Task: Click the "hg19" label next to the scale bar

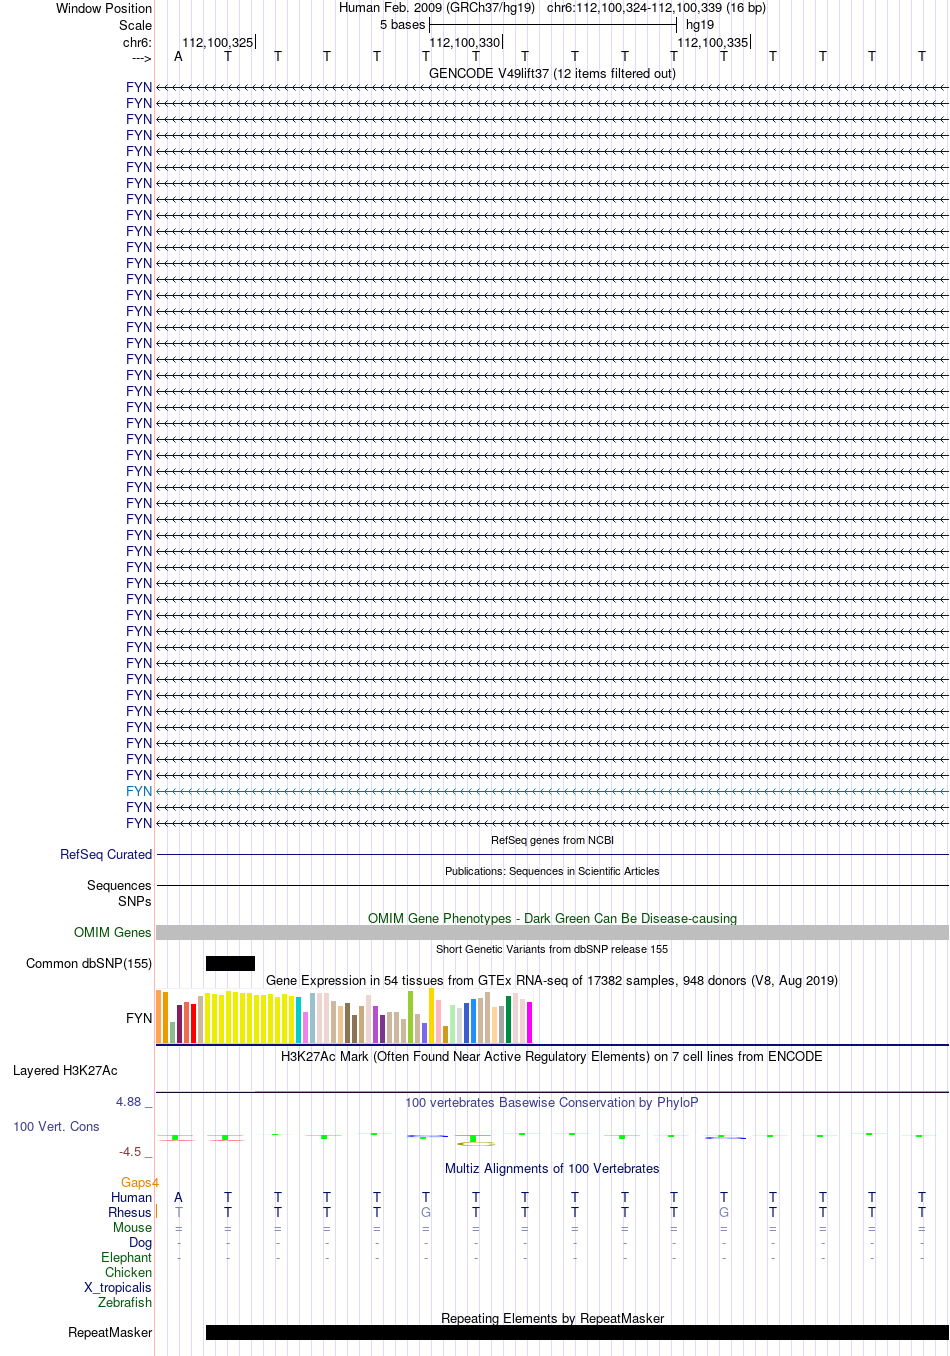Action: [x=700, y=24]
